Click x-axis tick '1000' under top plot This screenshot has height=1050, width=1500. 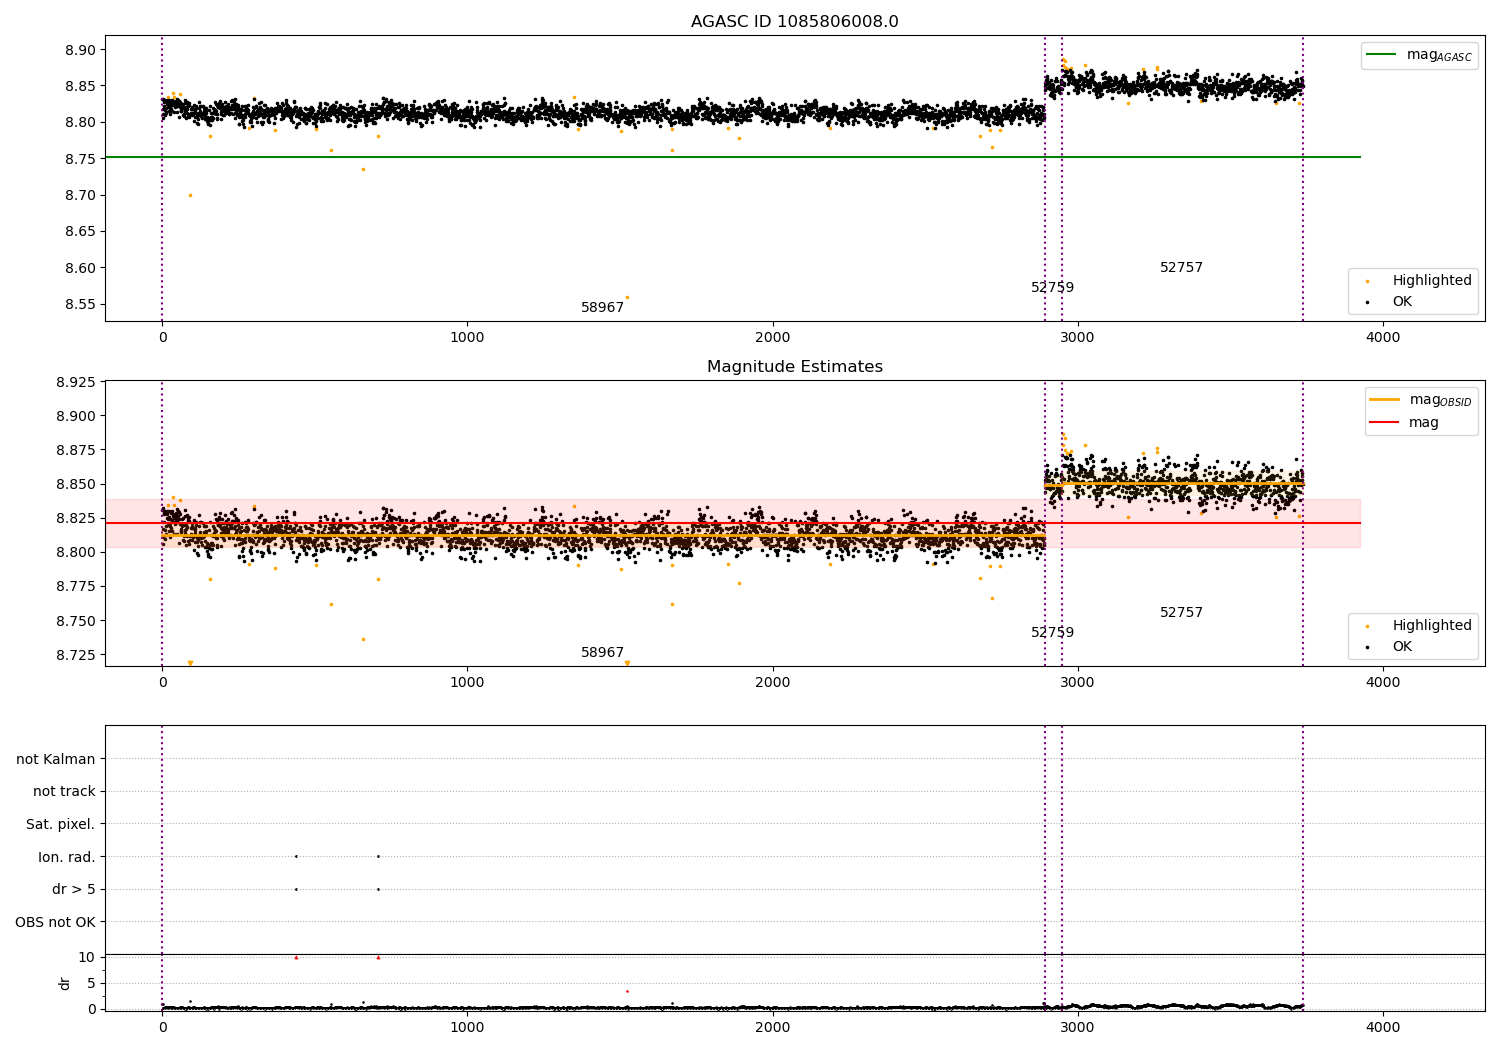pos(467,338)
